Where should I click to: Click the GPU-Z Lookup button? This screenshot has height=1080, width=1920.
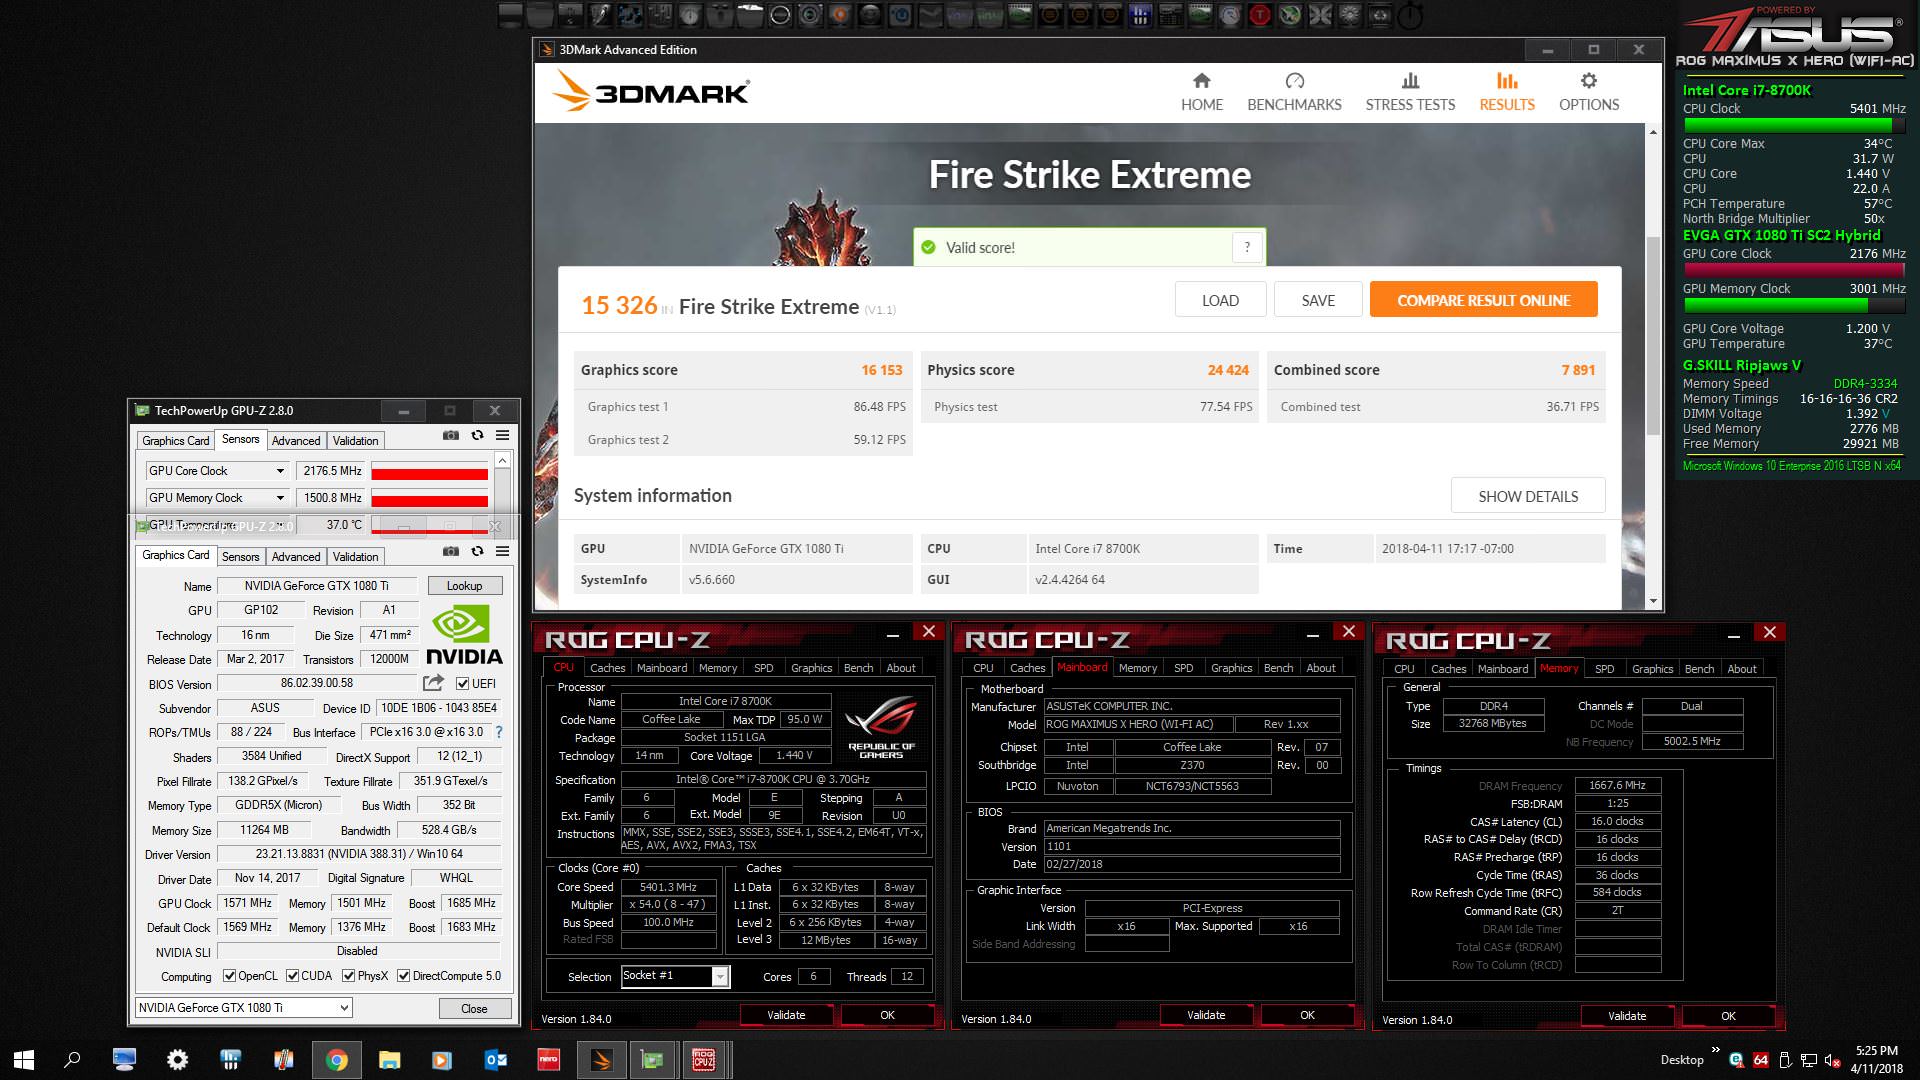pyautogui.click(x=464, y=586)
